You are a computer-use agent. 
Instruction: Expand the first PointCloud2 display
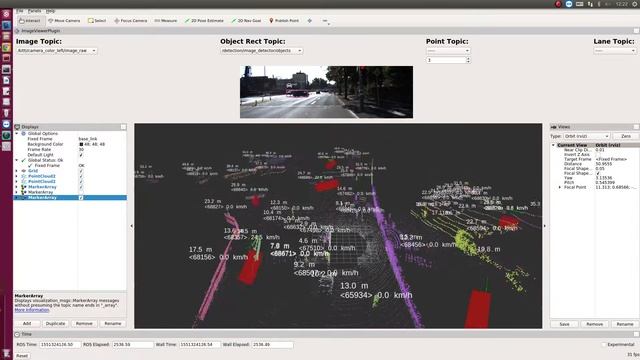coord(17,176)
